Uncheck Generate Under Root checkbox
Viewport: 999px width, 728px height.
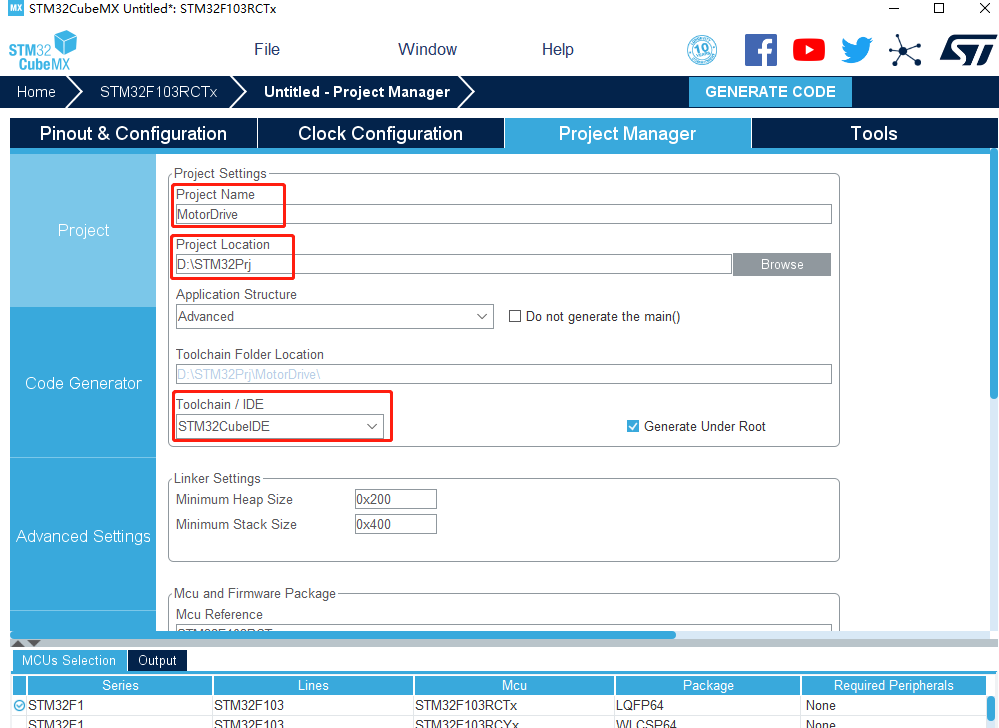(633, 426)
